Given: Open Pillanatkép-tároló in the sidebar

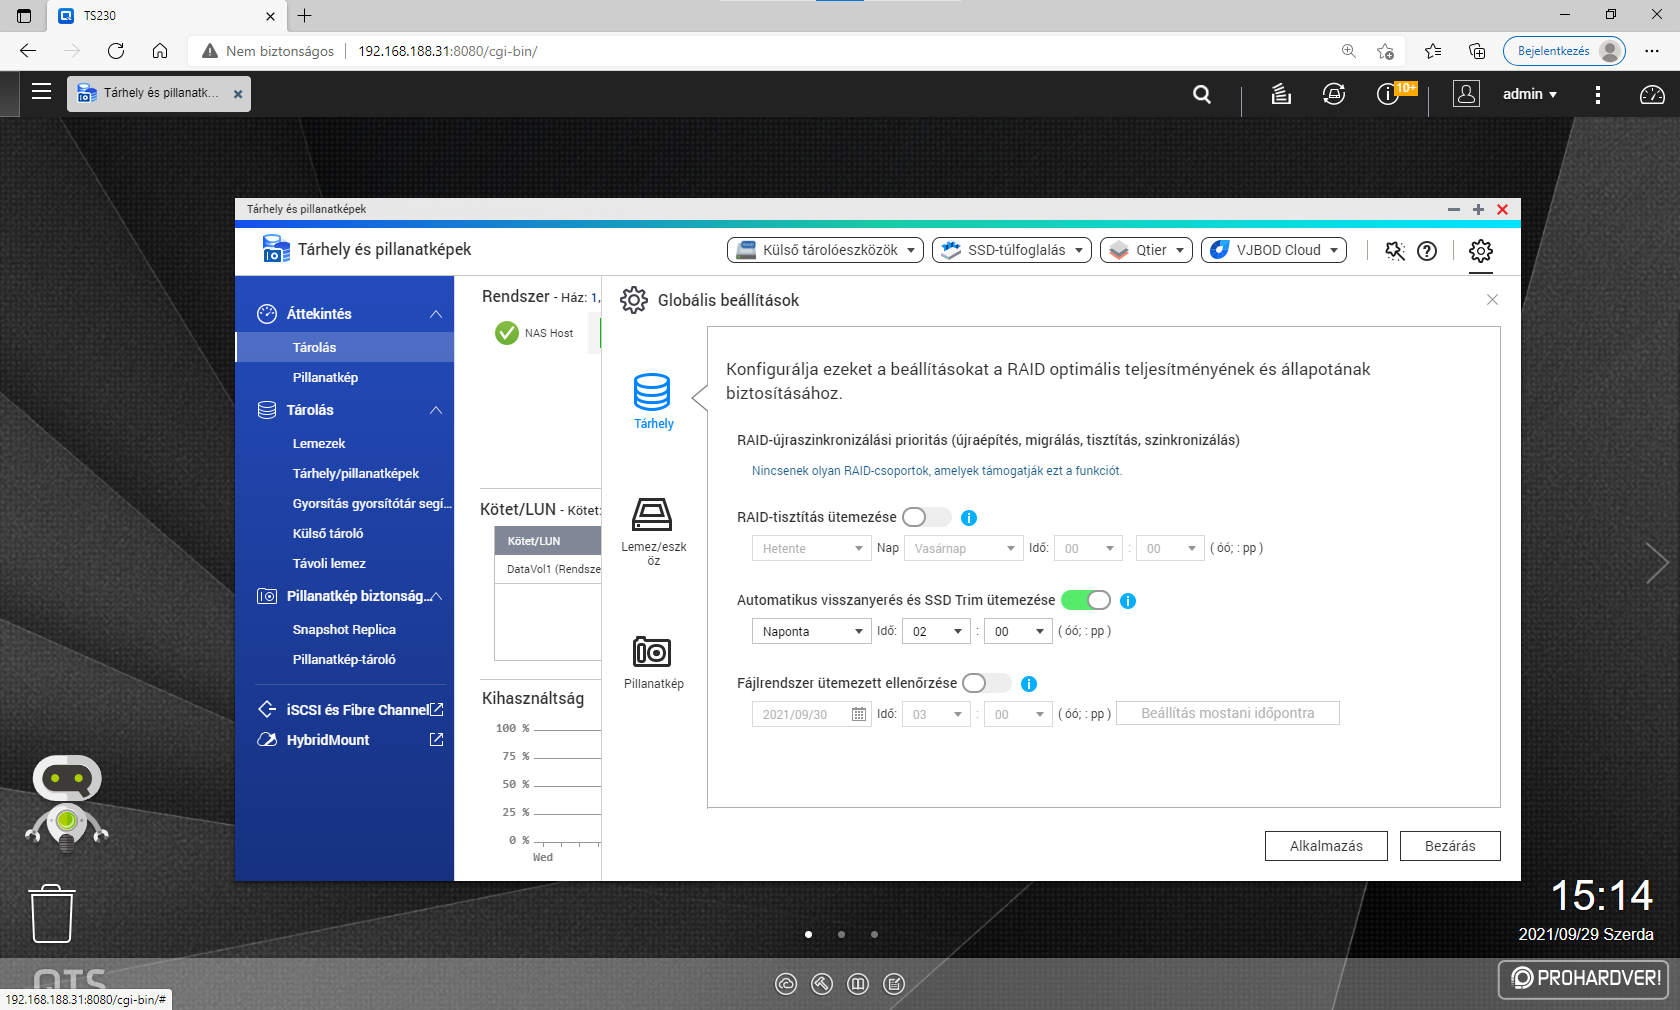Looking at the screenshot, I should 345,659.
